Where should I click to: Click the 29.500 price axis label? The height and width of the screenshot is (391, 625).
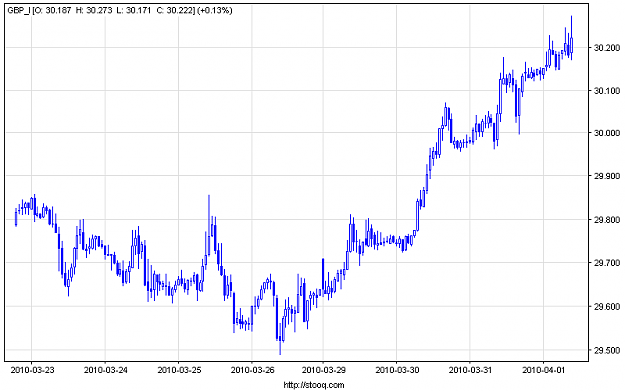607,350
